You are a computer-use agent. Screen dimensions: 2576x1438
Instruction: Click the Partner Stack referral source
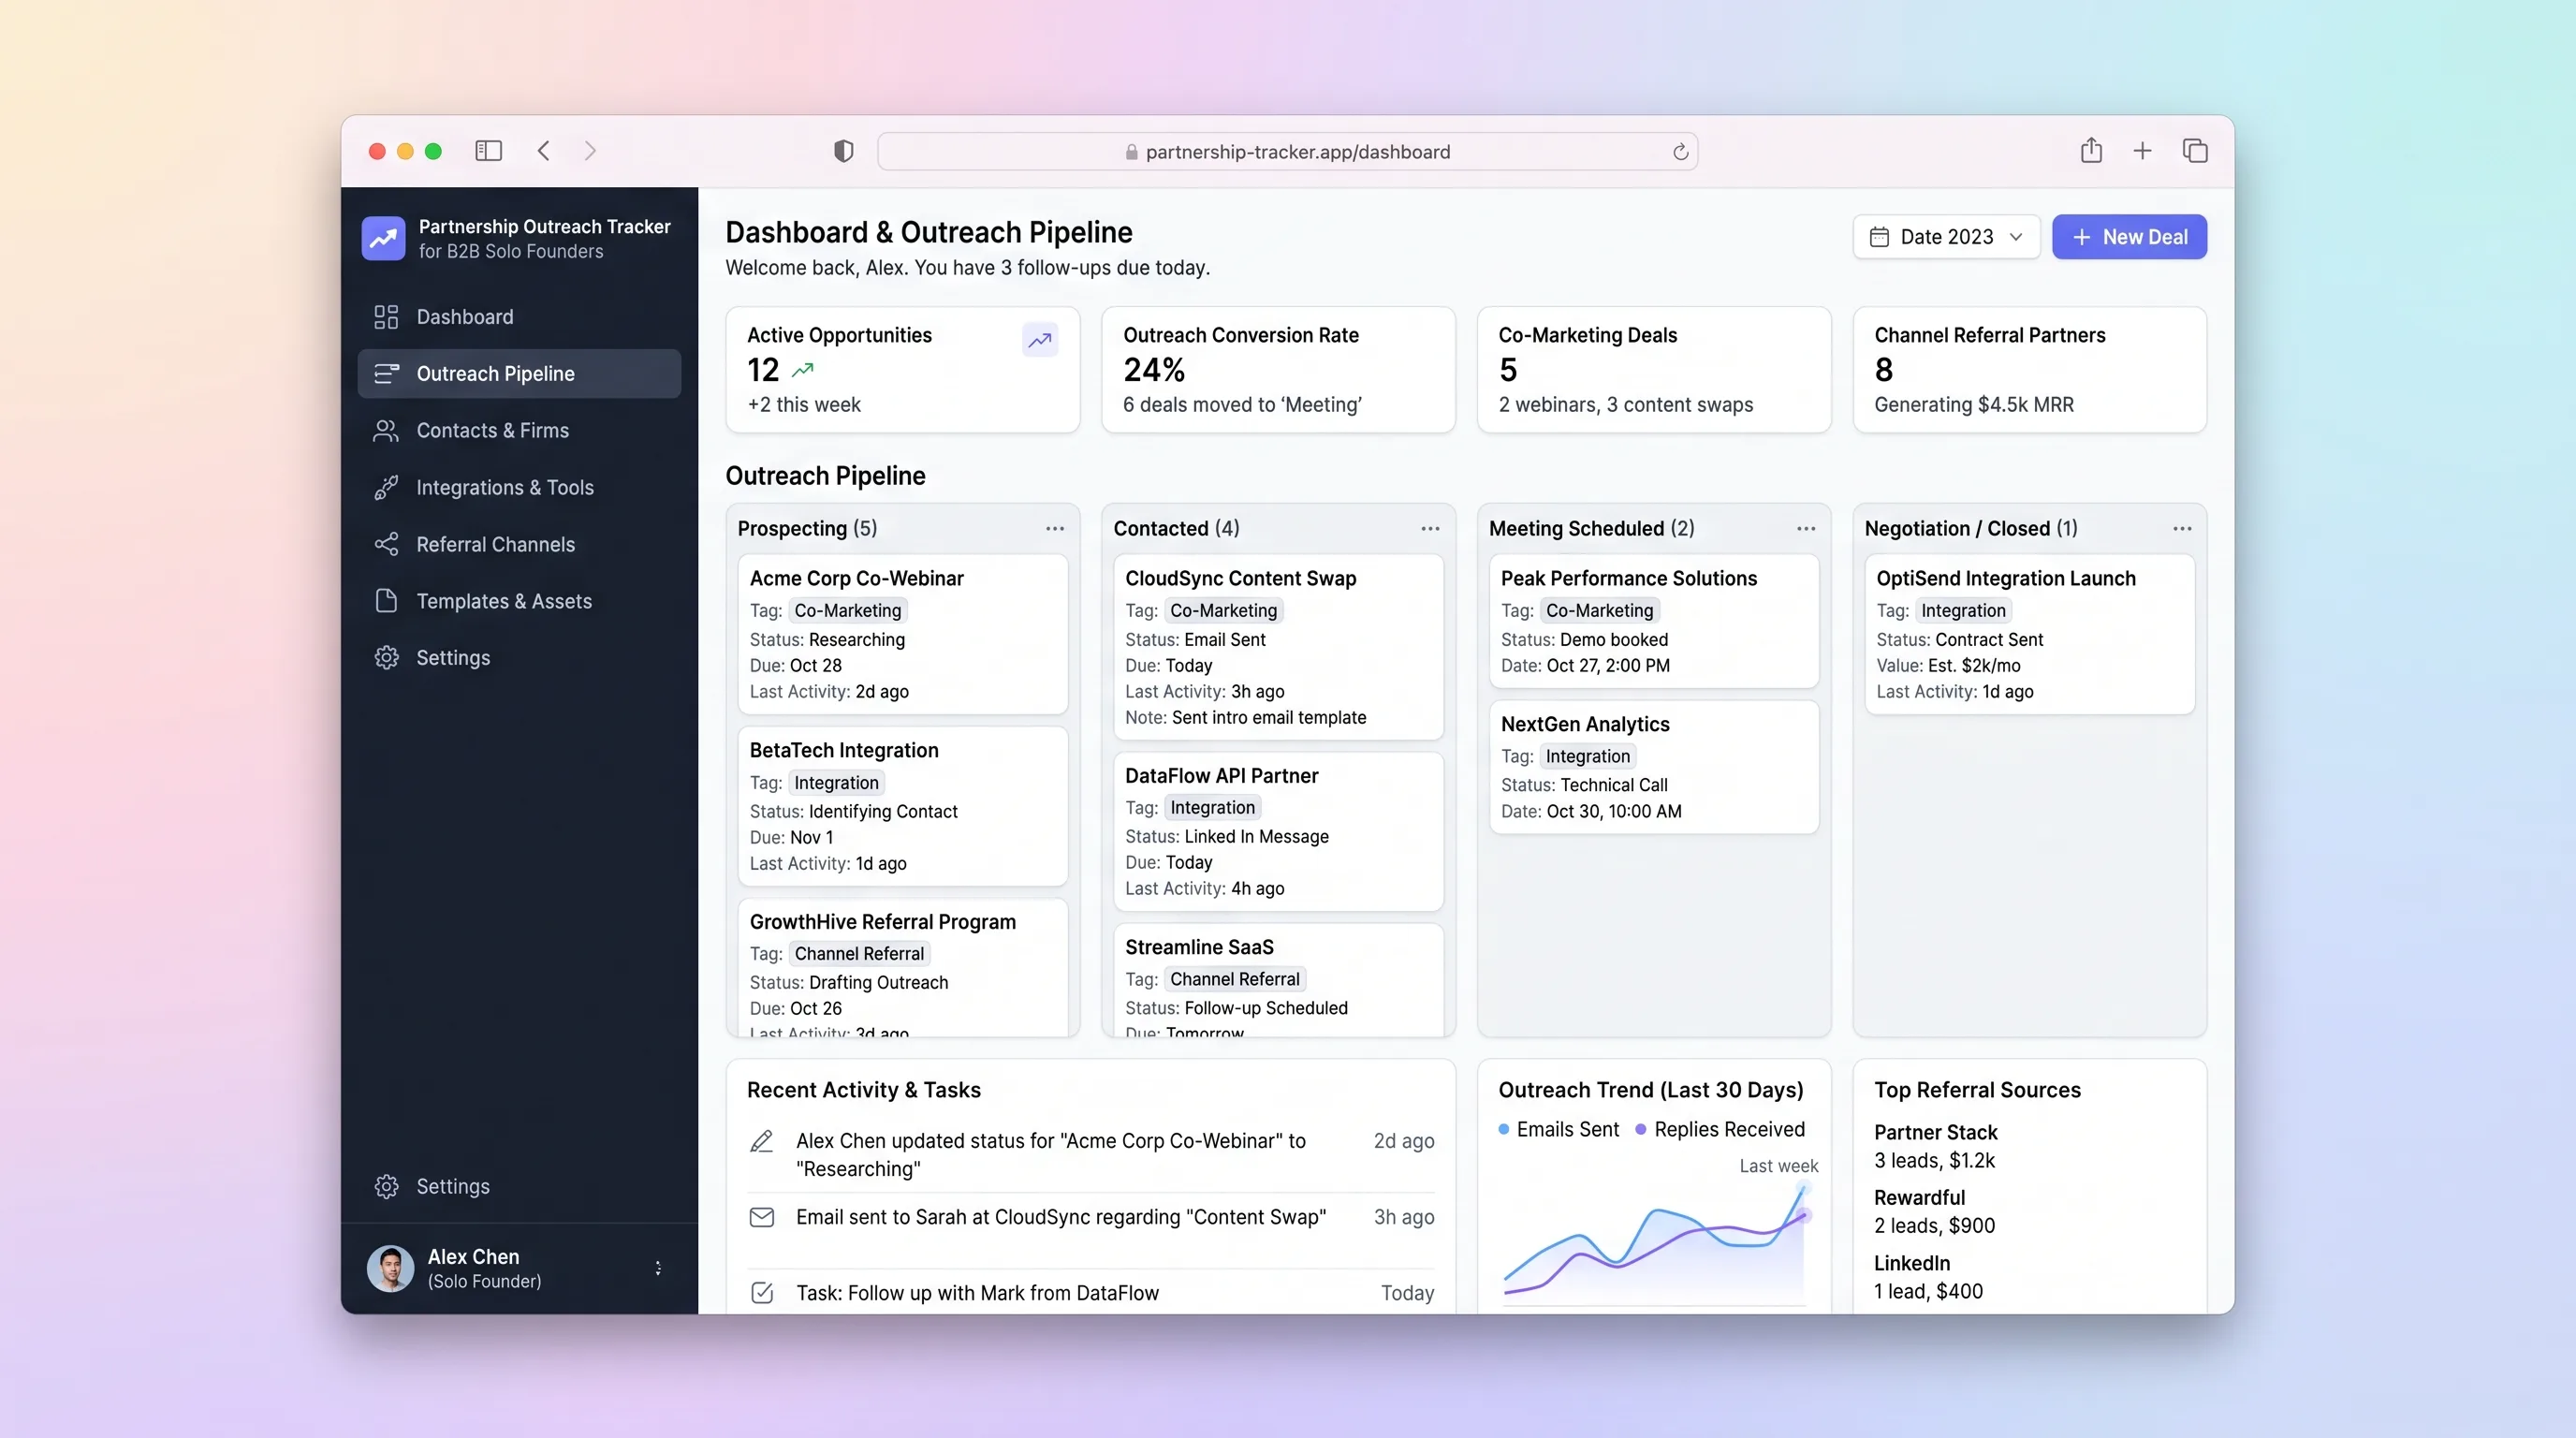coord(1935,1147)
